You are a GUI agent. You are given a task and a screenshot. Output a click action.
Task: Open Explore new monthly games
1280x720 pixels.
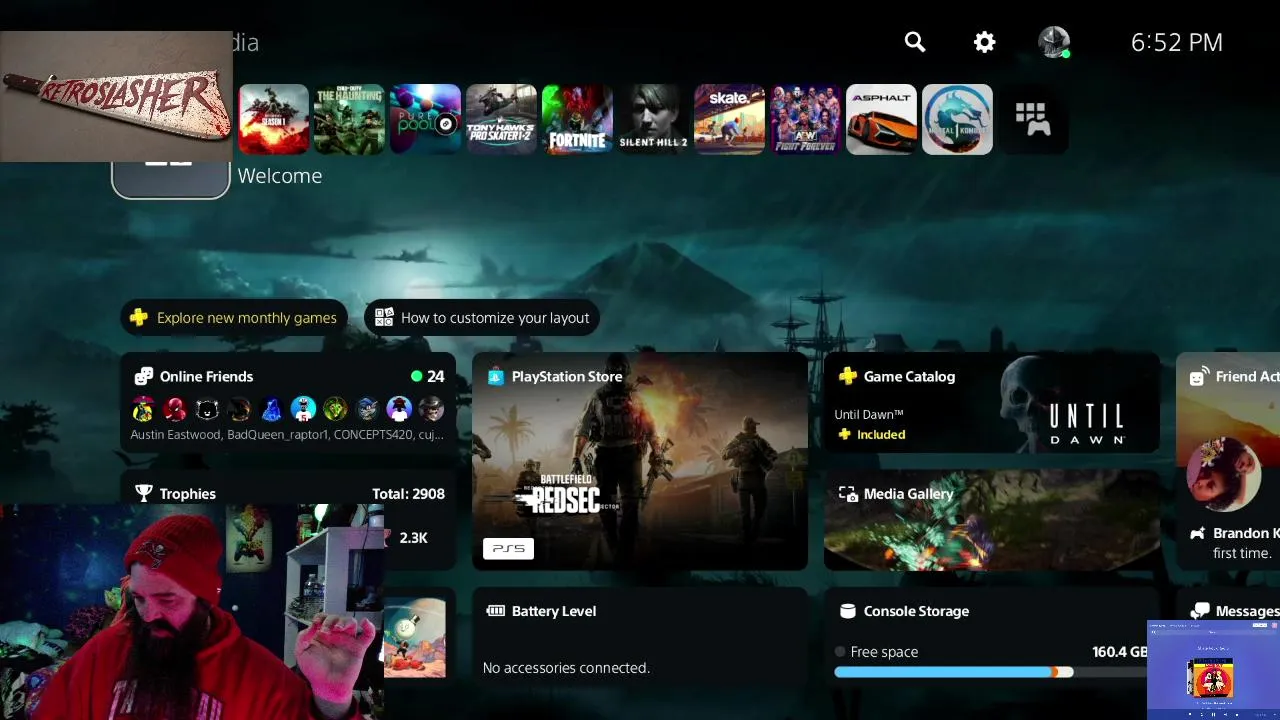pyautogui.click(x=235, y=318)
